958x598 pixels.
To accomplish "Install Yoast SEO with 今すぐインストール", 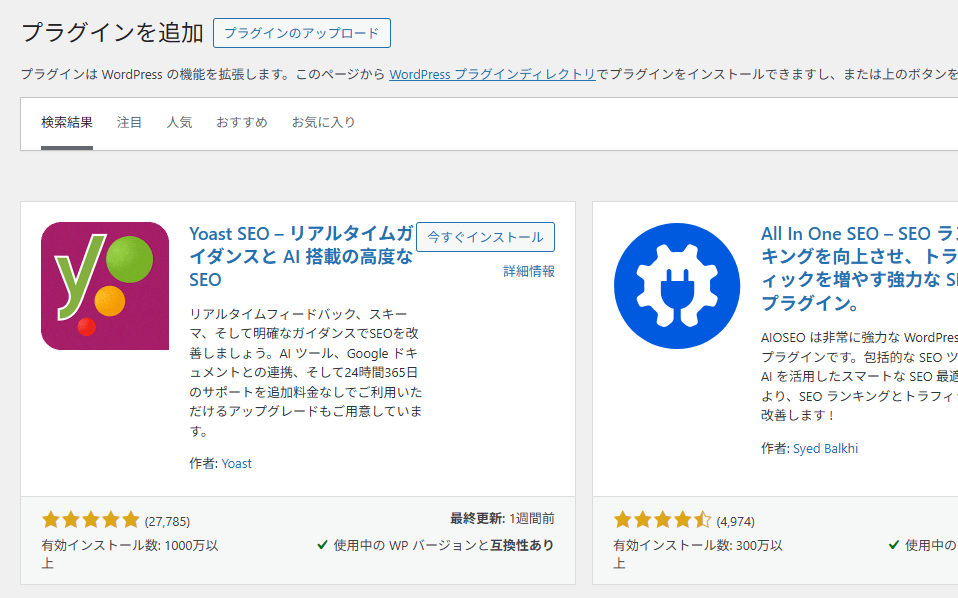I will [485, 237].
